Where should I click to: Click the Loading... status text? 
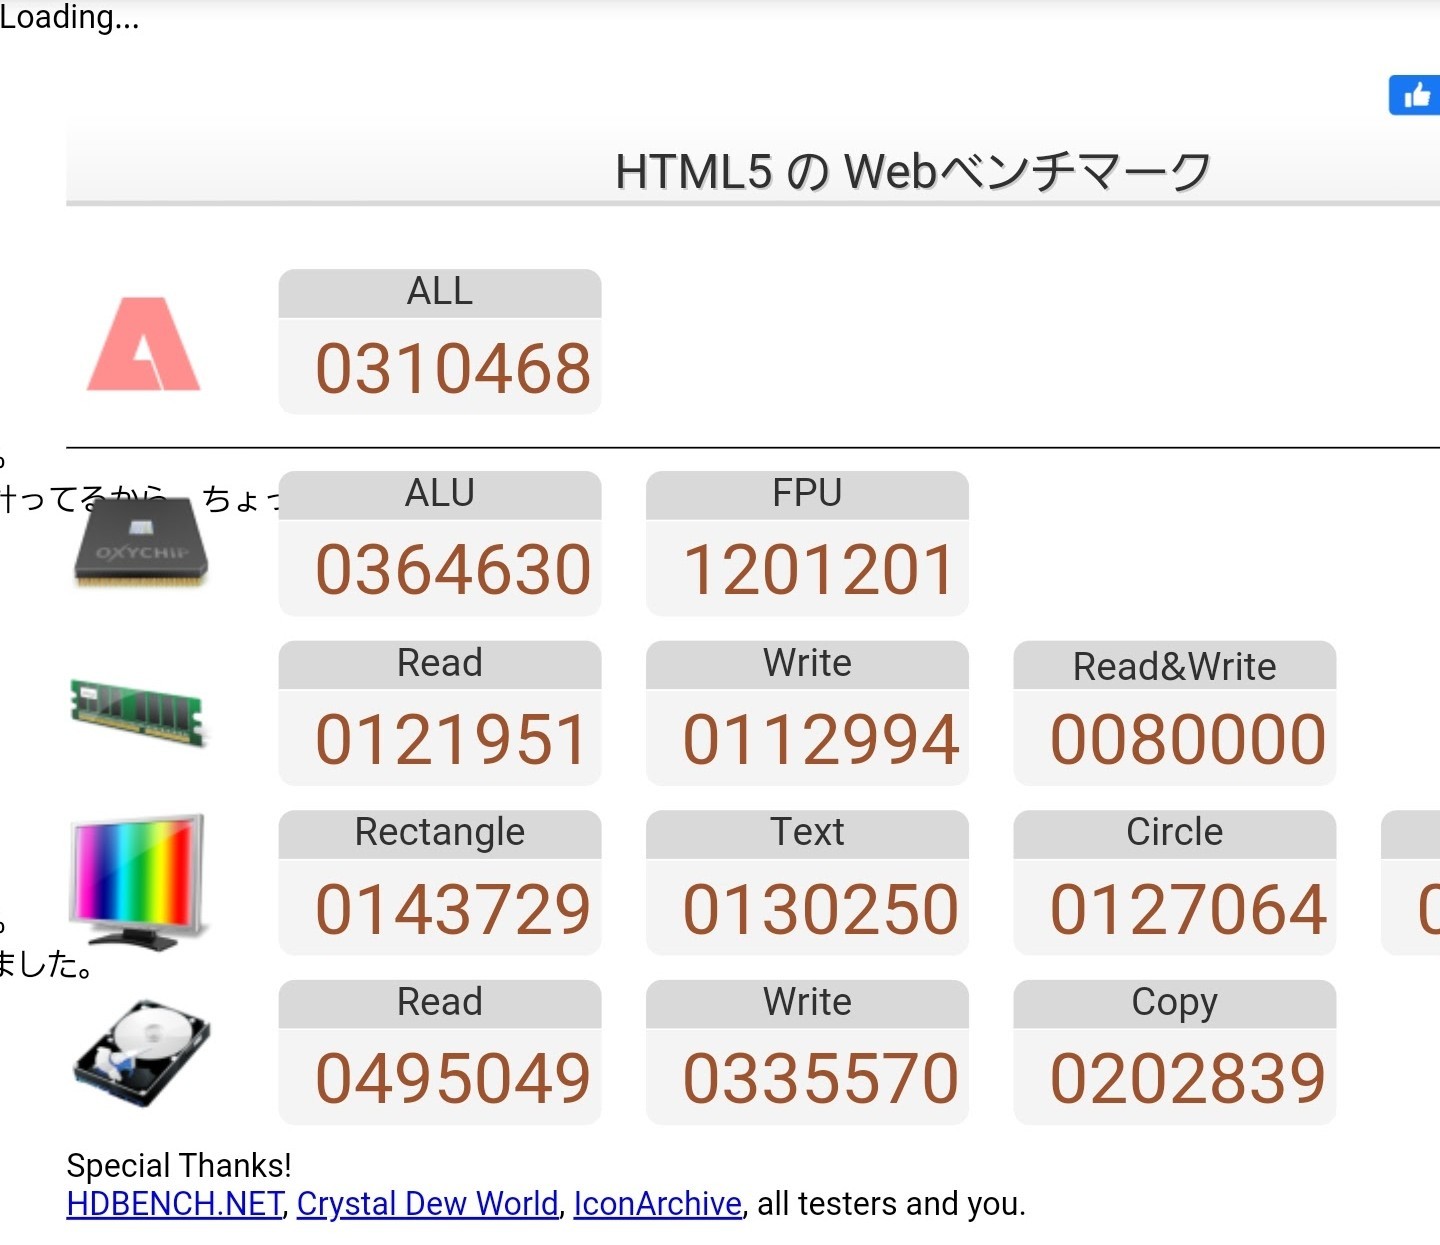[x=70, y=17]
